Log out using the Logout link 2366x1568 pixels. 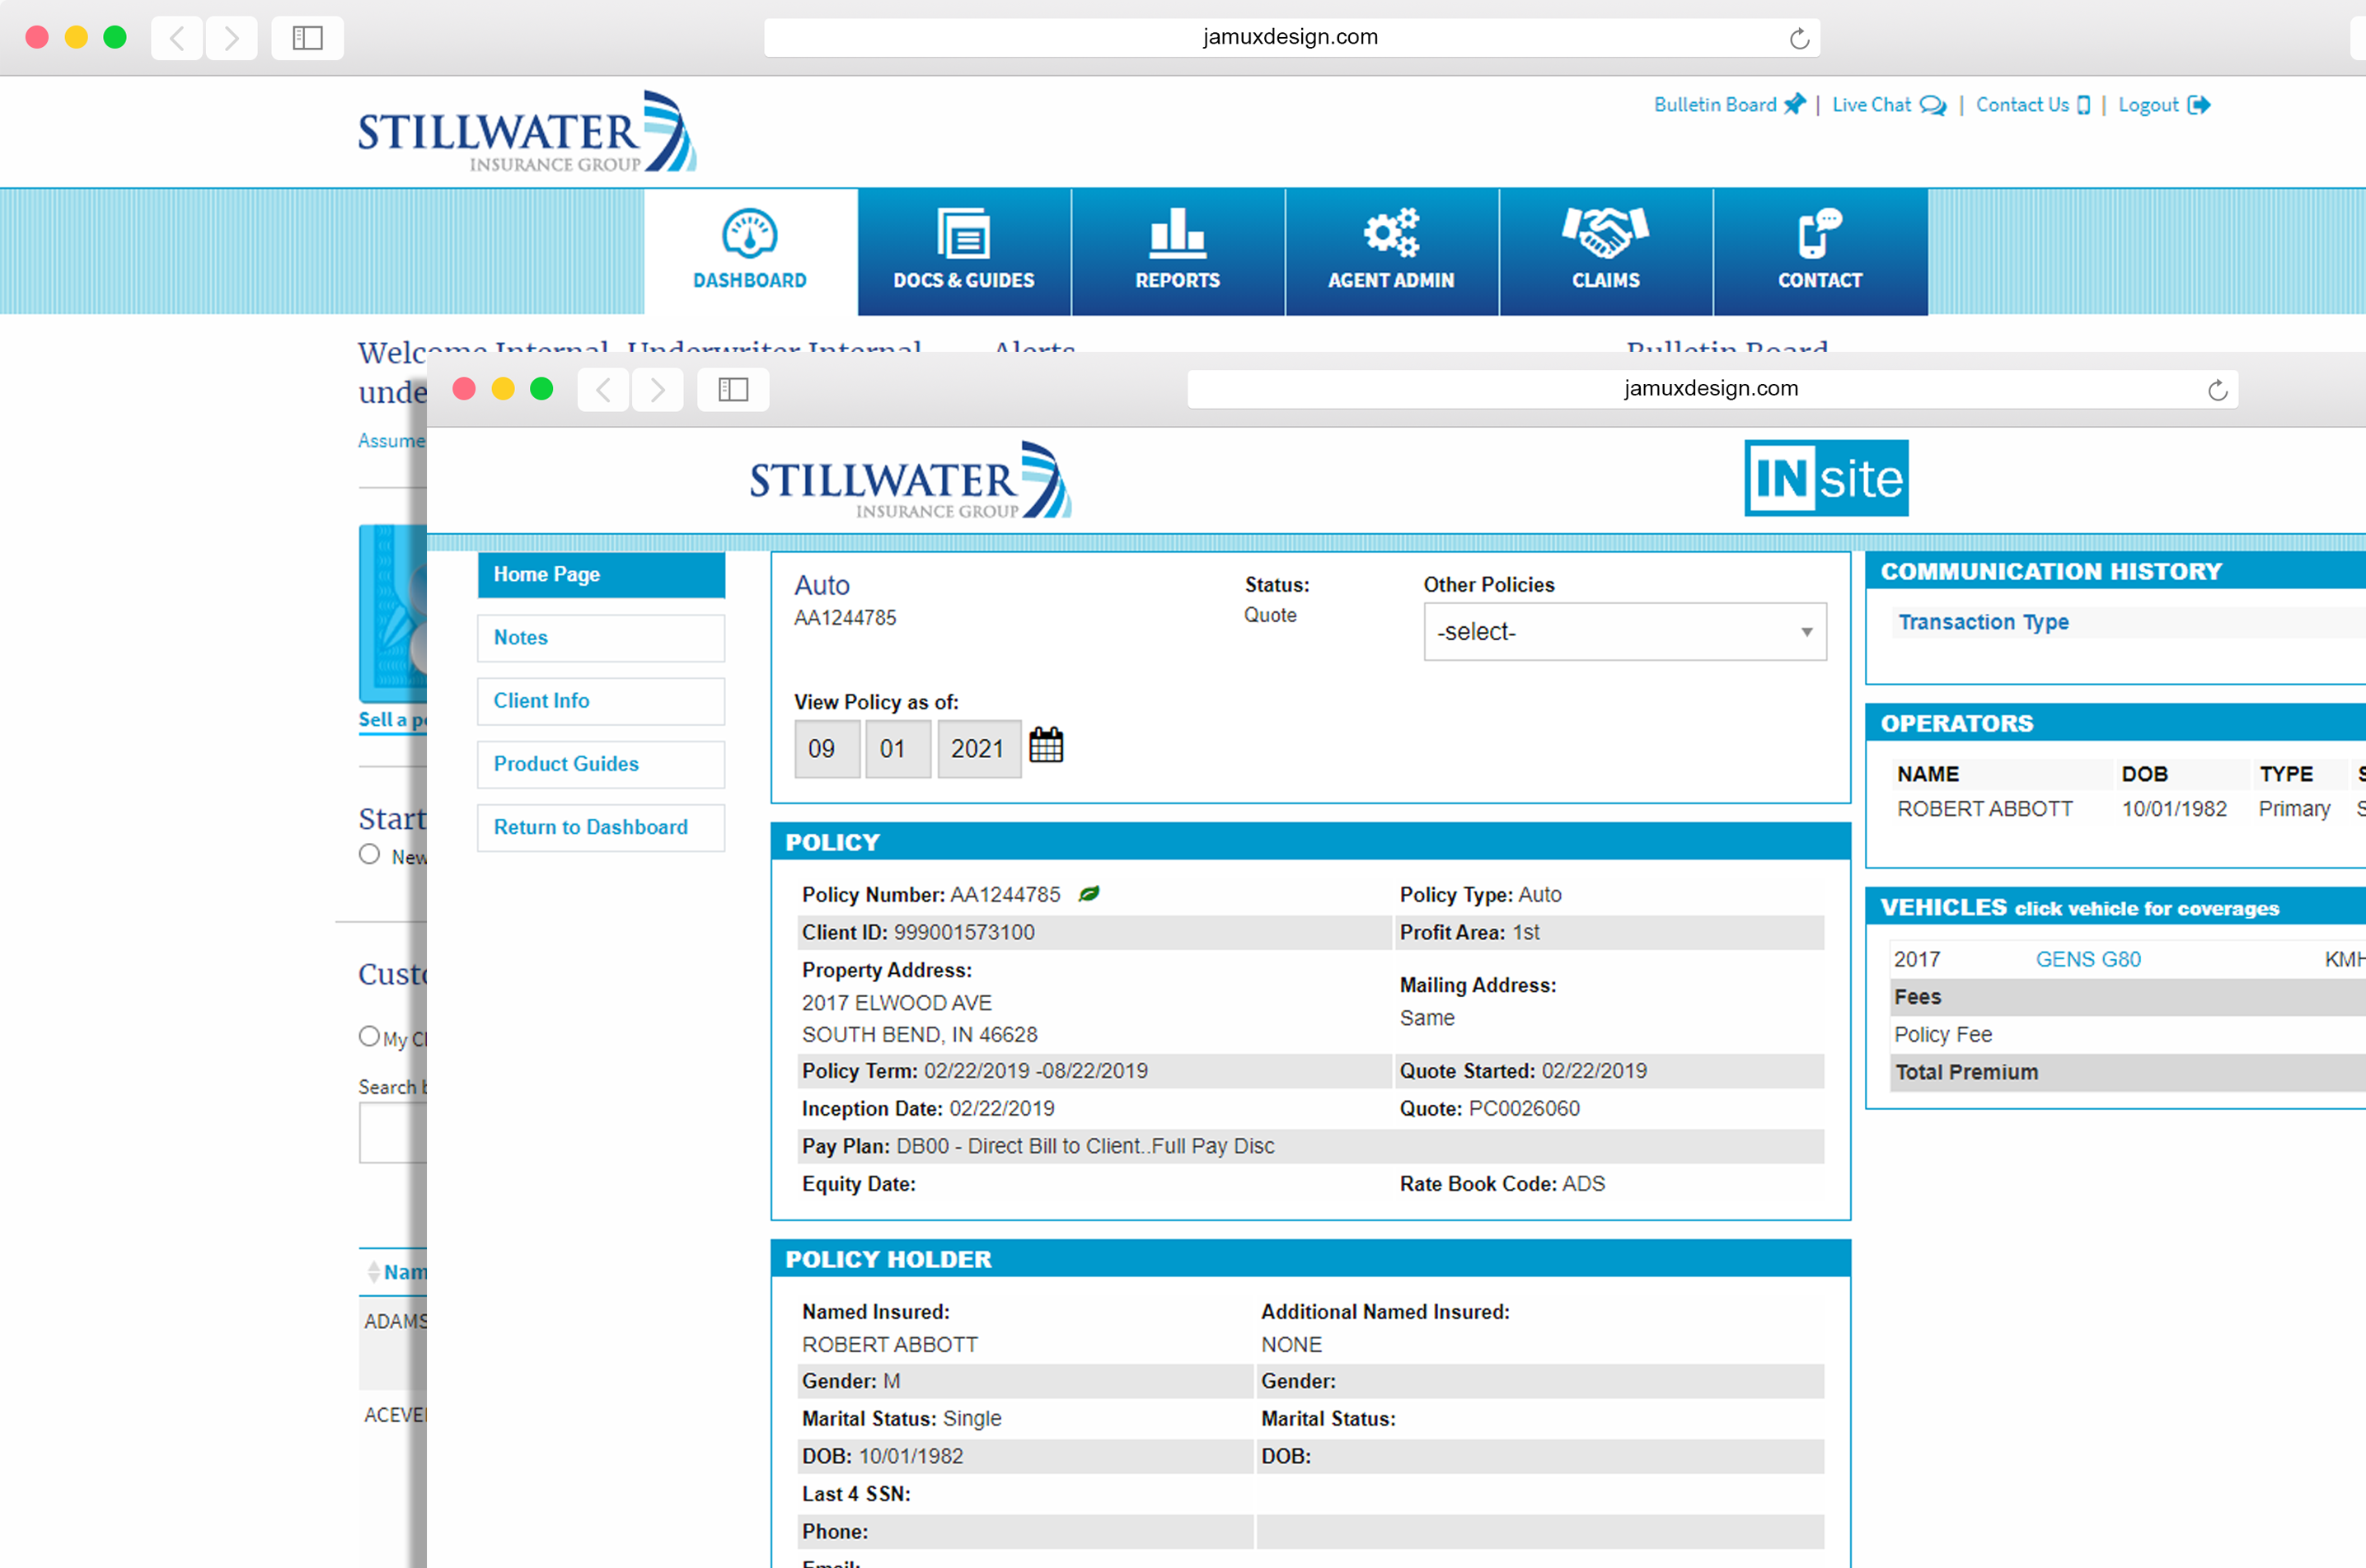pyautogui.click(x=2163, y=105)
